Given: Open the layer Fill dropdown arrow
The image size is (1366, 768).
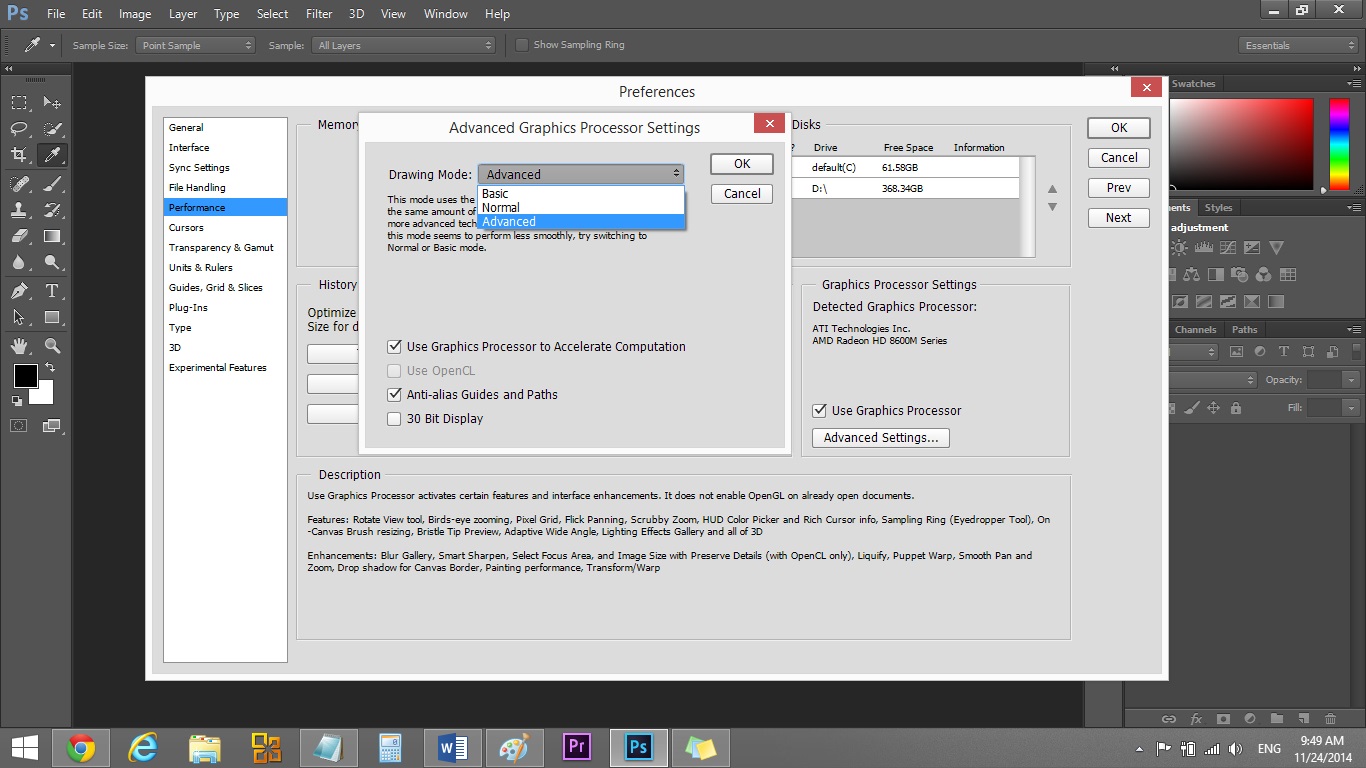Looking at the screenshot, I should pos(1351,408).
